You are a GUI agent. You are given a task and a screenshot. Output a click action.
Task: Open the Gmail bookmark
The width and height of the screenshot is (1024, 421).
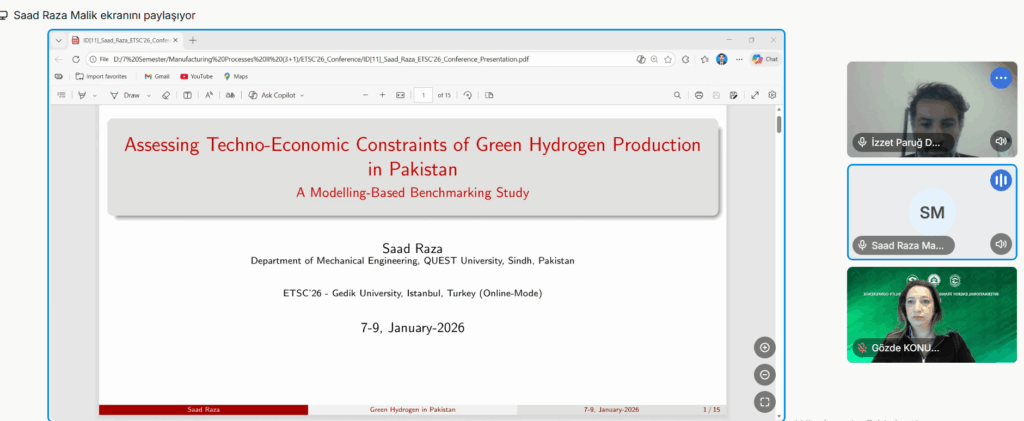pyautogui.click(x=155, y=76)
